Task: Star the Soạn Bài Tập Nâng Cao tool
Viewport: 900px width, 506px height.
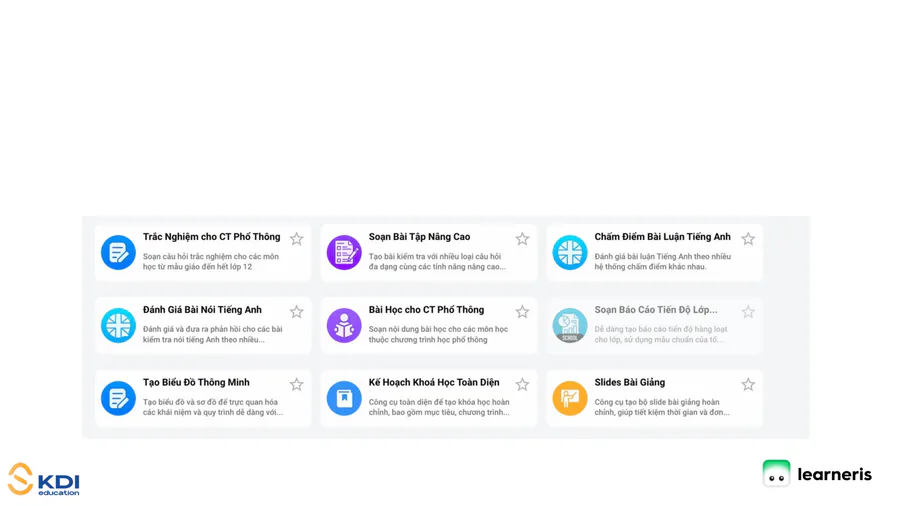Action: tap(522, 239)
